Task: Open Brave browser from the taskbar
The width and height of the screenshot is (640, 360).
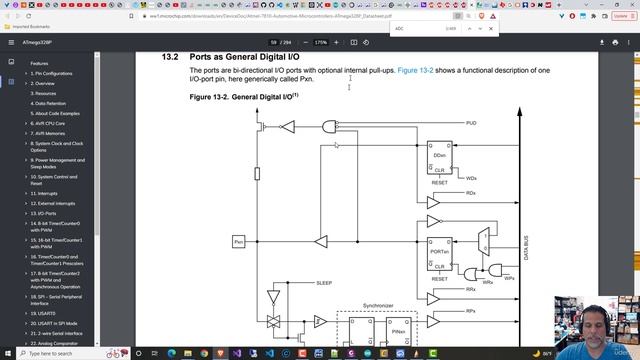Action: click(x=220, y=353)
